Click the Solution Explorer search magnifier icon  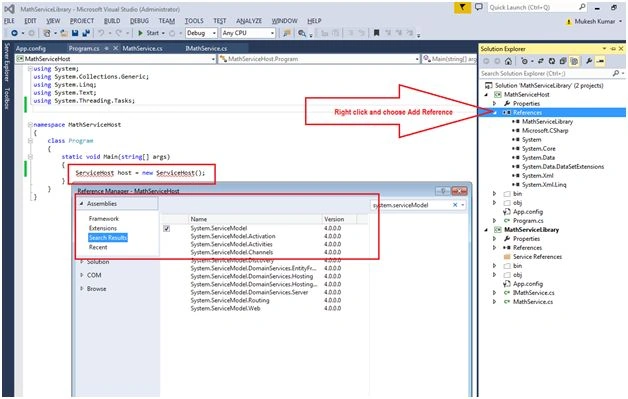tap(616, 73)
